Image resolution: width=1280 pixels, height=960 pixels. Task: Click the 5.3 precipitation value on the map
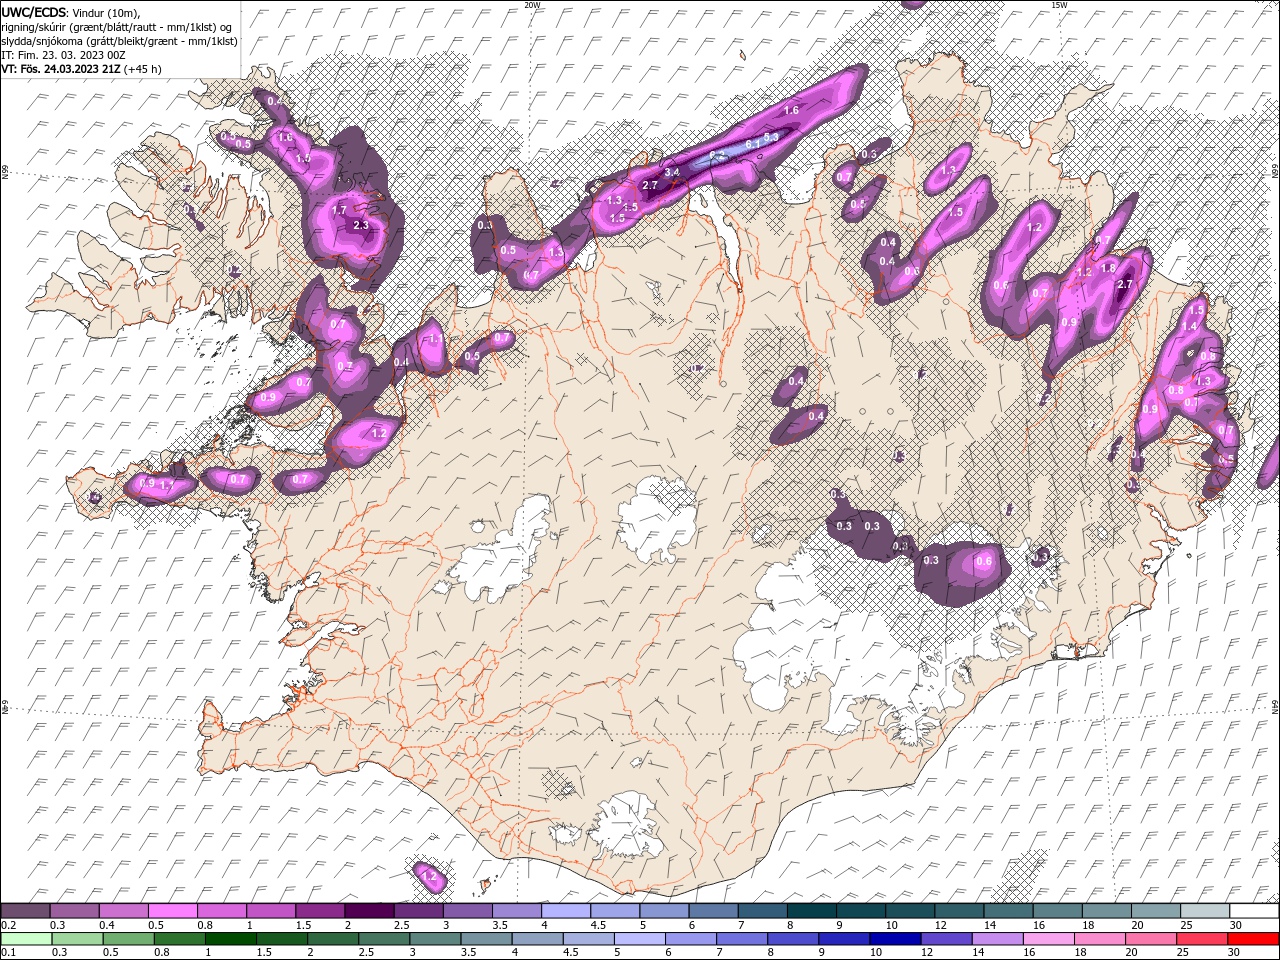(771, 137)
